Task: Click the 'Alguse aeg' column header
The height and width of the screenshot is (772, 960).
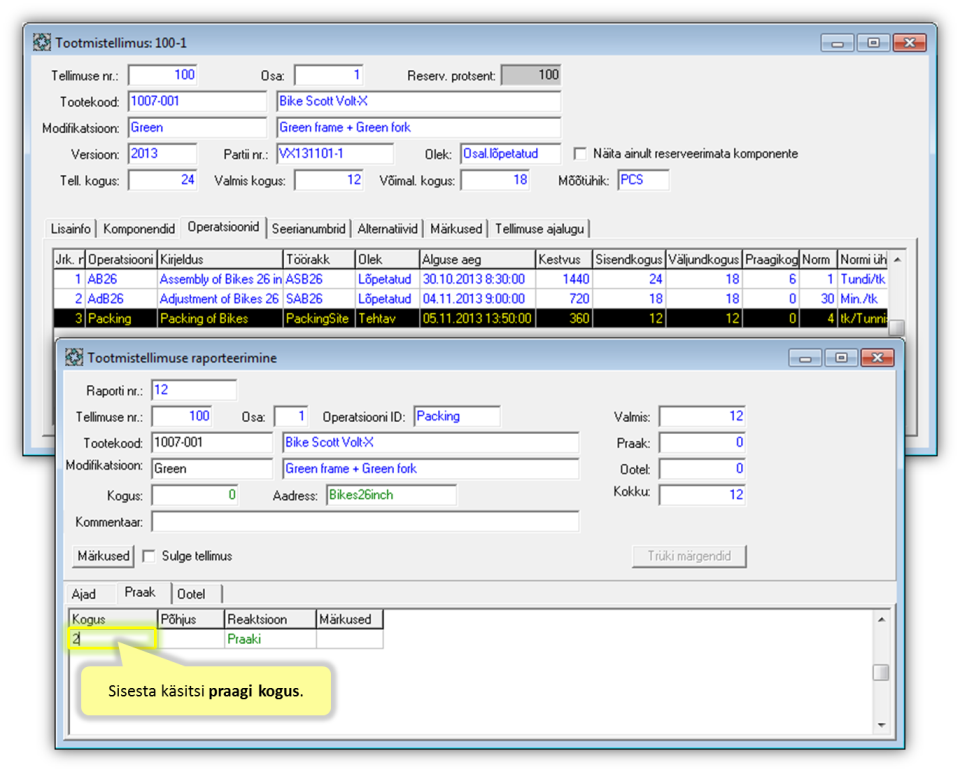Action: tap(477, 260)
